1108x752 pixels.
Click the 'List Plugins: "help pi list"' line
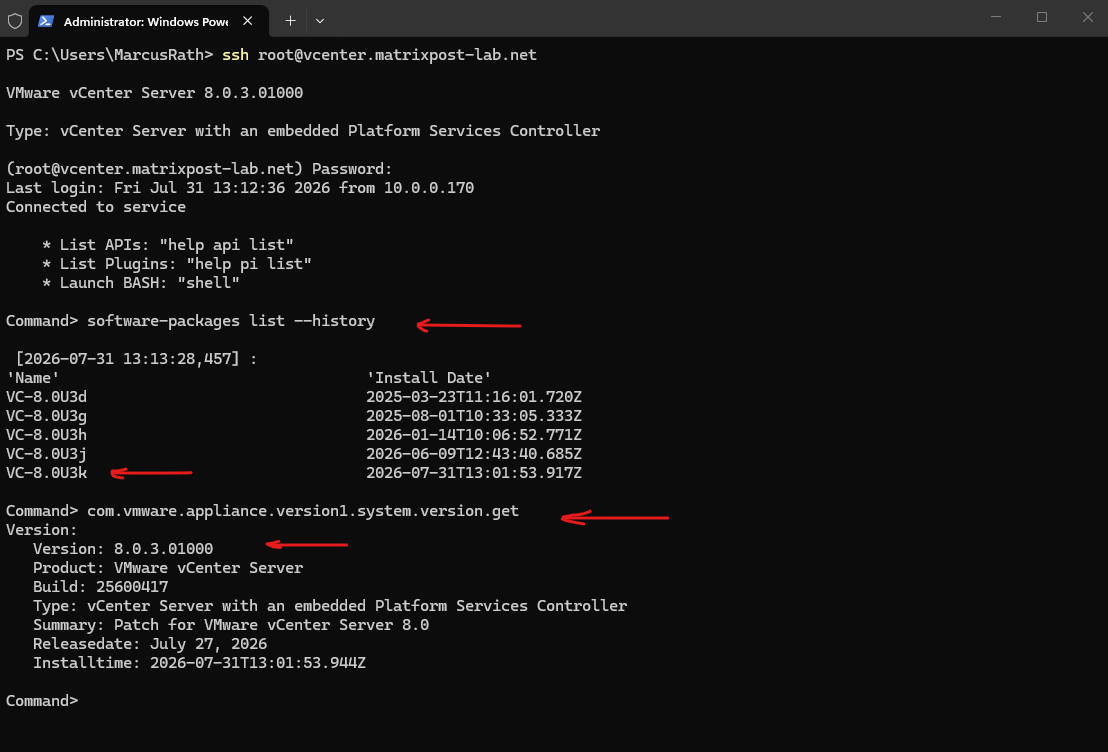coord(177,264)
